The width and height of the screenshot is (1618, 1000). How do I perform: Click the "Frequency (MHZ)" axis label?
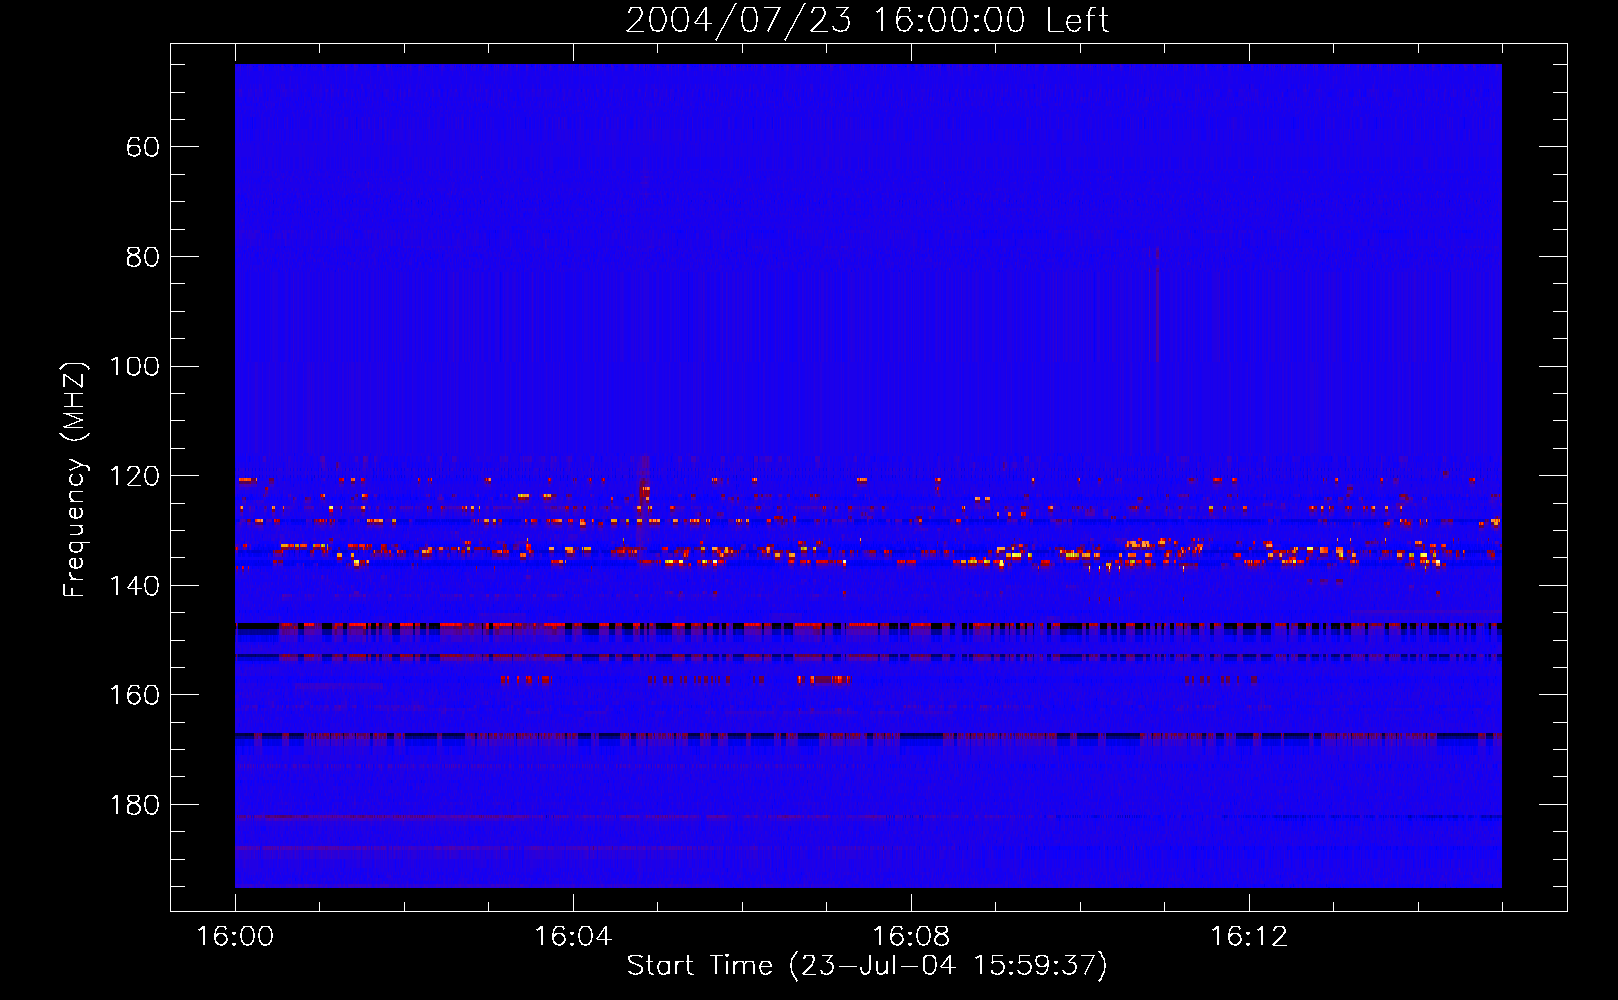pos(74,479)
